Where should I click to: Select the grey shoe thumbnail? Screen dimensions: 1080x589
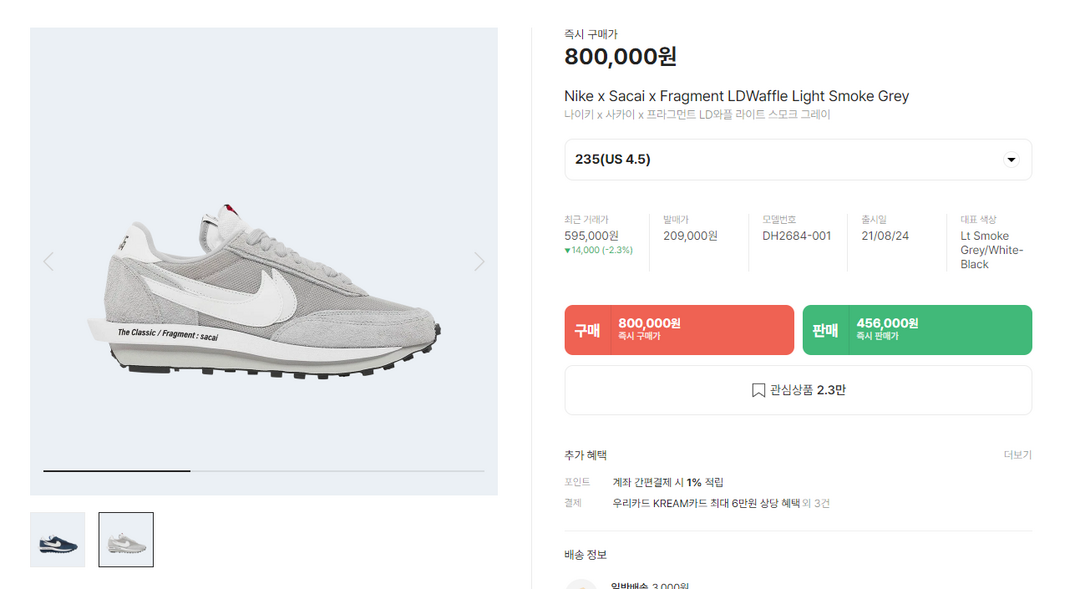coord(126,540)
